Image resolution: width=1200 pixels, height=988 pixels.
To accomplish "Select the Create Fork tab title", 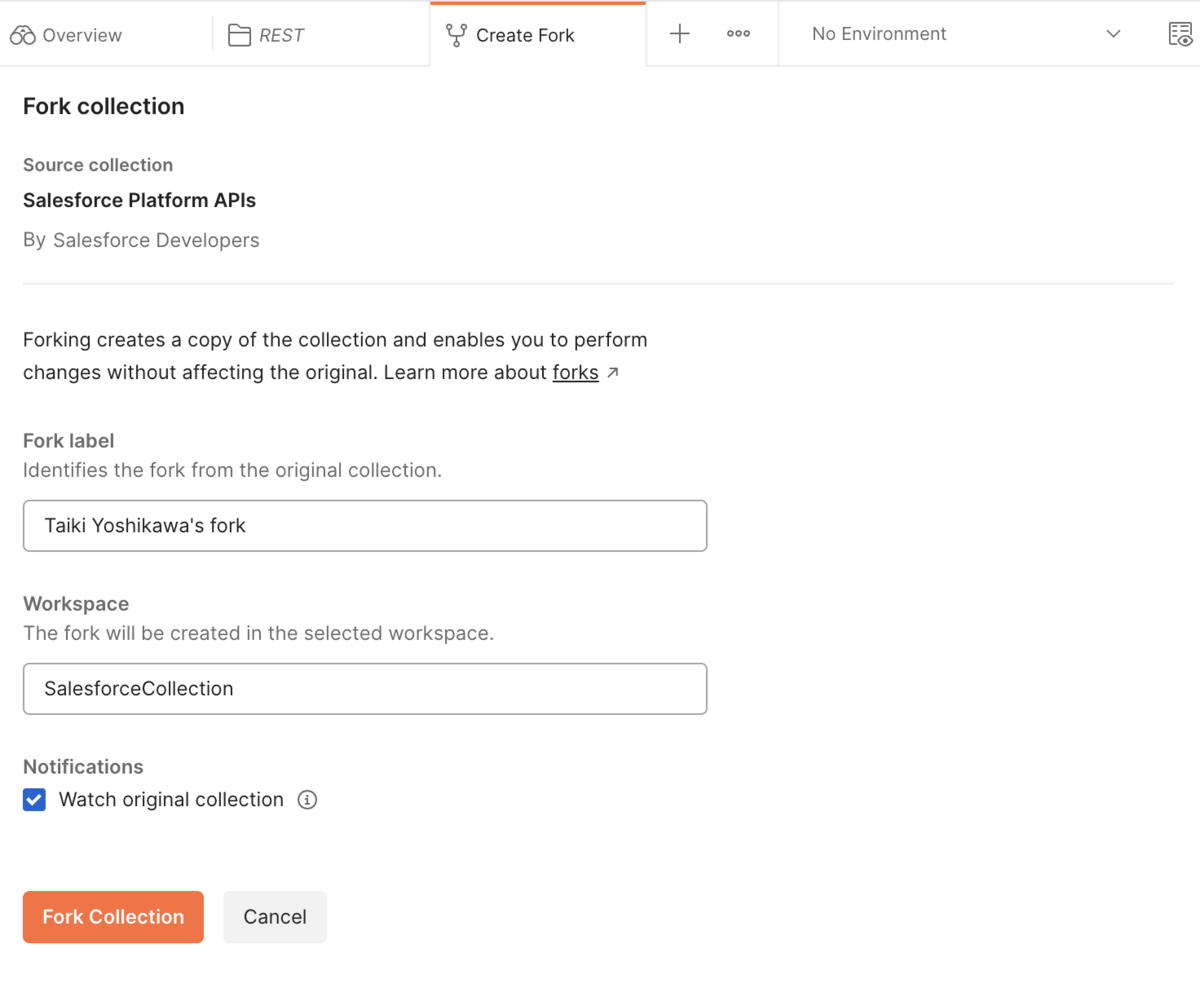I will point(525,35).
